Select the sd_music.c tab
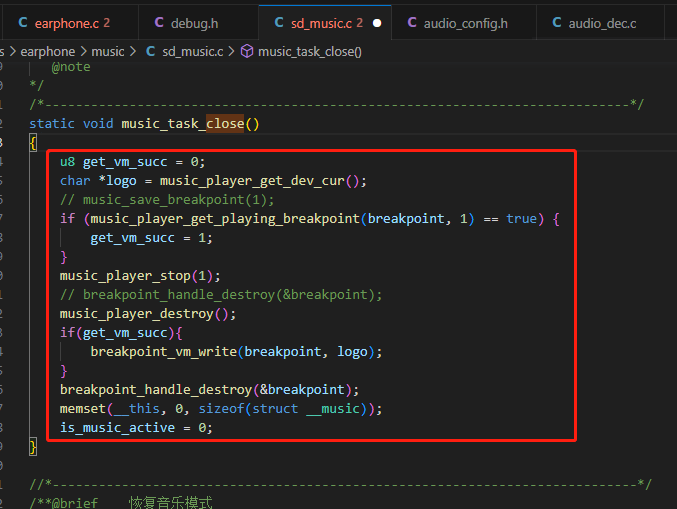The width and height of the screenshot is (677, 509). [325, 23]
